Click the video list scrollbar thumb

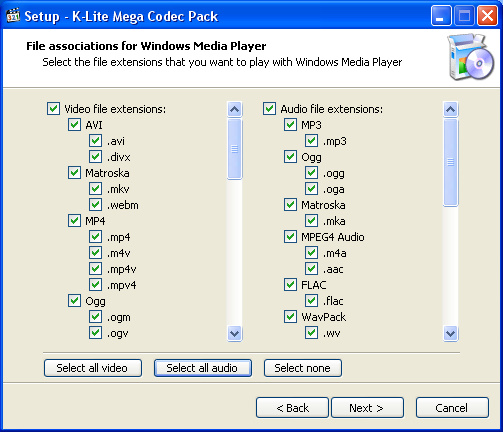pos(235,149)
